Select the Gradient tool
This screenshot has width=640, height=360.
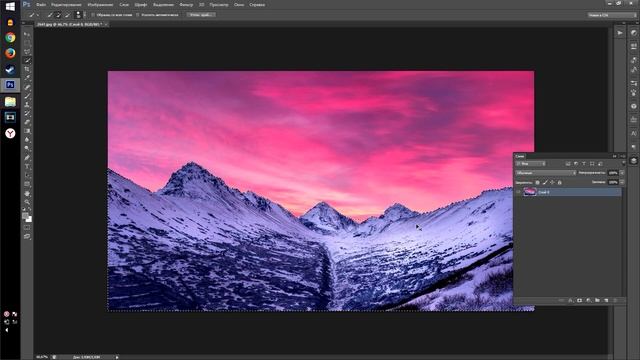pyautogui.click(x=27, y=131)
